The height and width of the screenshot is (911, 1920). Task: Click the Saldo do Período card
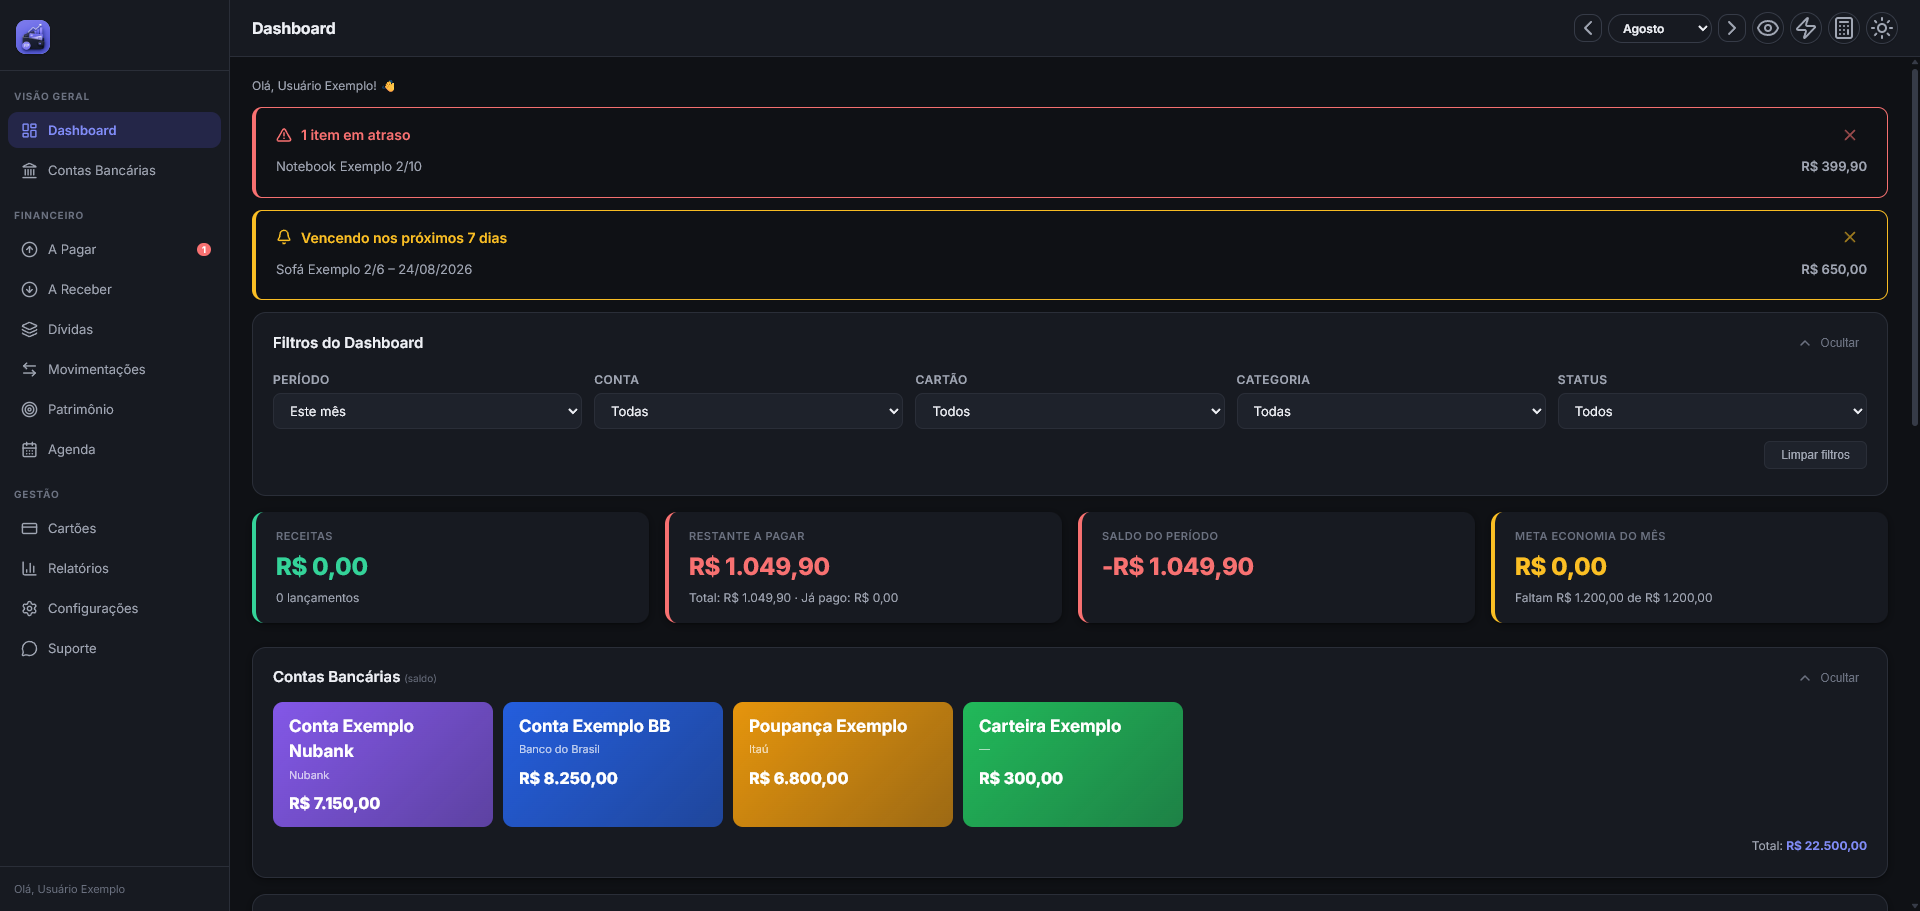tap(1277, 567)
